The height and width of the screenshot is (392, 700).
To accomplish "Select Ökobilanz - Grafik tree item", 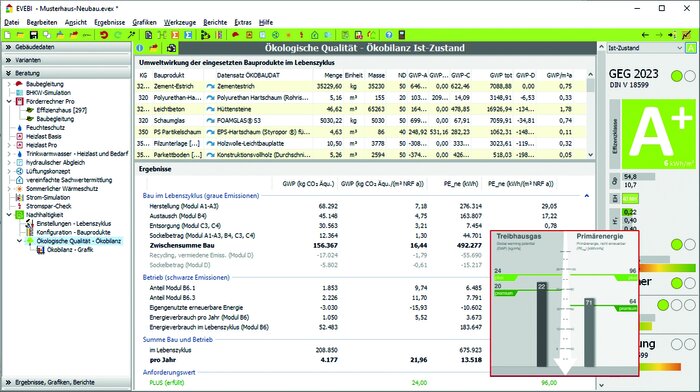I will point(70,250).
